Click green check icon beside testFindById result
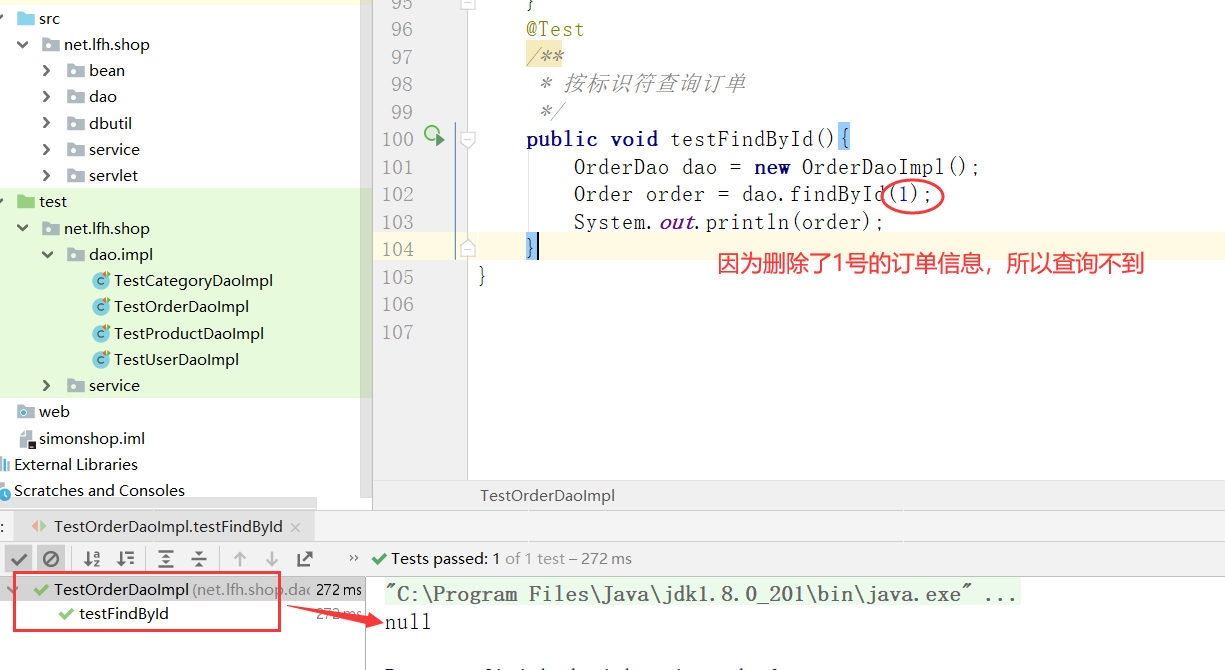This screenshot has height=670, width=1225. 67,614
